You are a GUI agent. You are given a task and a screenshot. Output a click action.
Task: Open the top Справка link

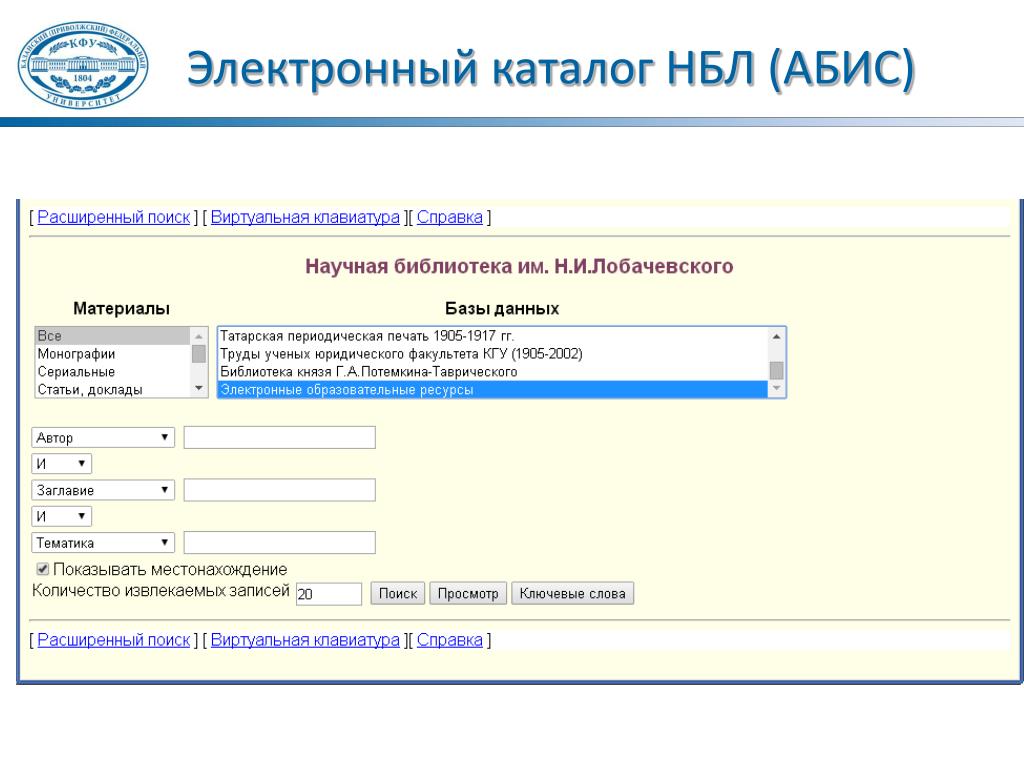coord(449,217)
